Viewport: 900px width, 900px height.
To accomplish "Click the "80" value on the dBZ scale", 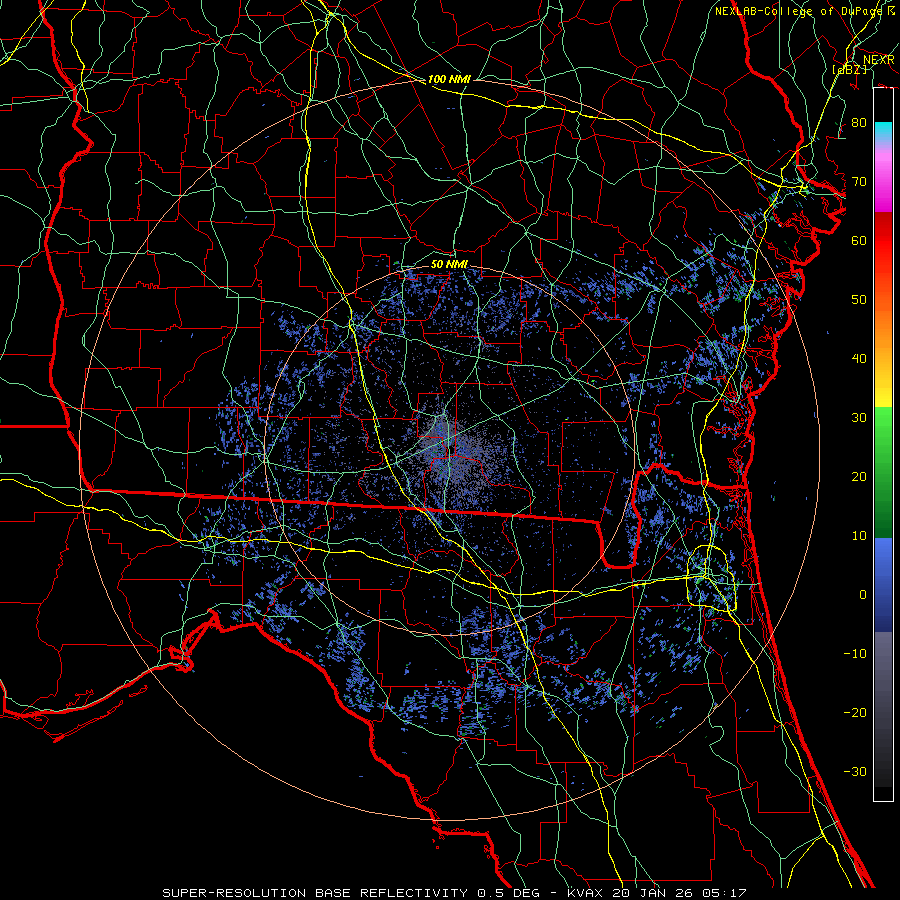I will click(859, 122).
